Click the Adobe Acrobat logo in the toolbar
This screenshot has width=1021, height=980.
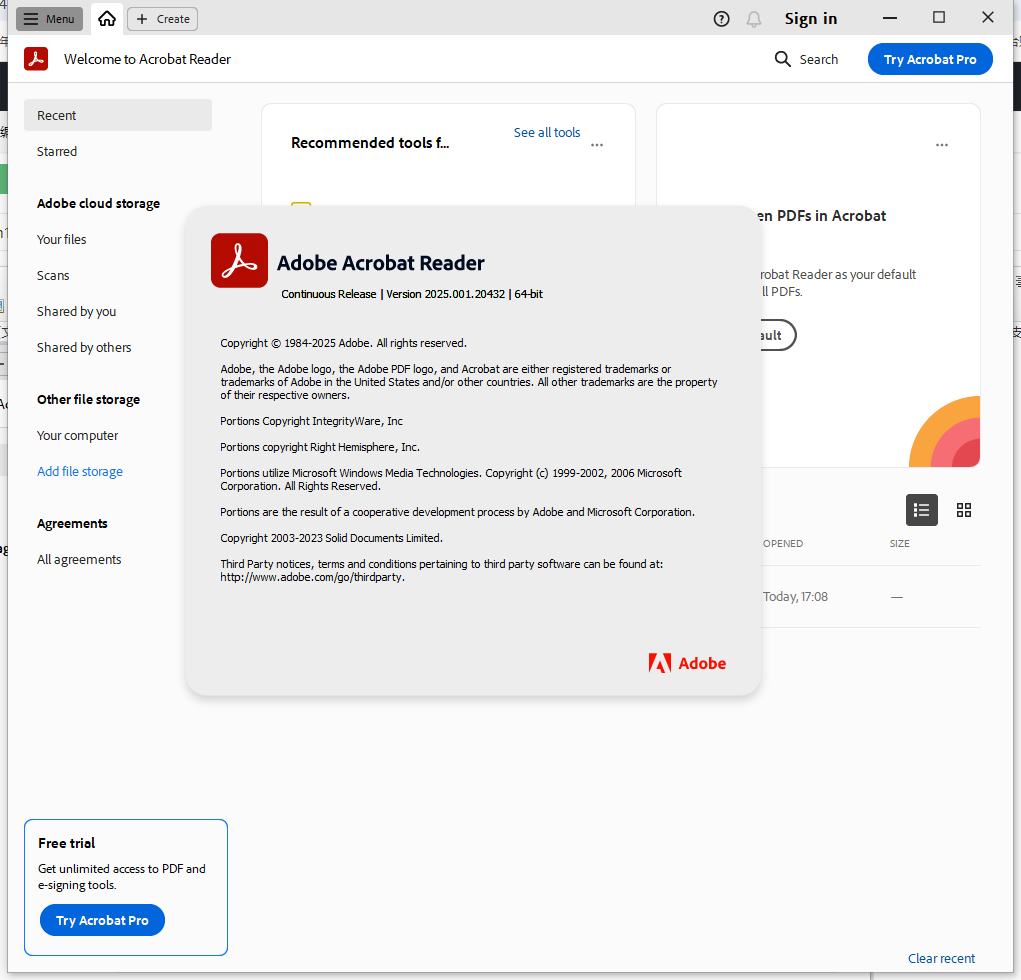click(x=36, y=59)
